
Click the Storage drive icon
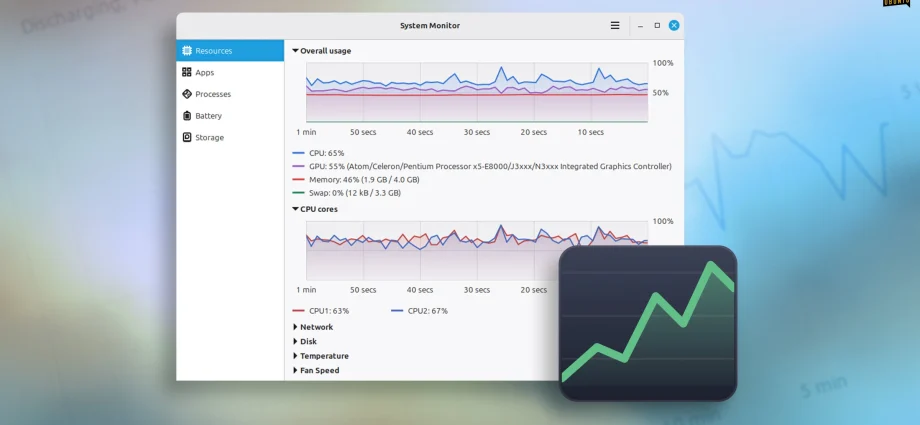point(187,137)
